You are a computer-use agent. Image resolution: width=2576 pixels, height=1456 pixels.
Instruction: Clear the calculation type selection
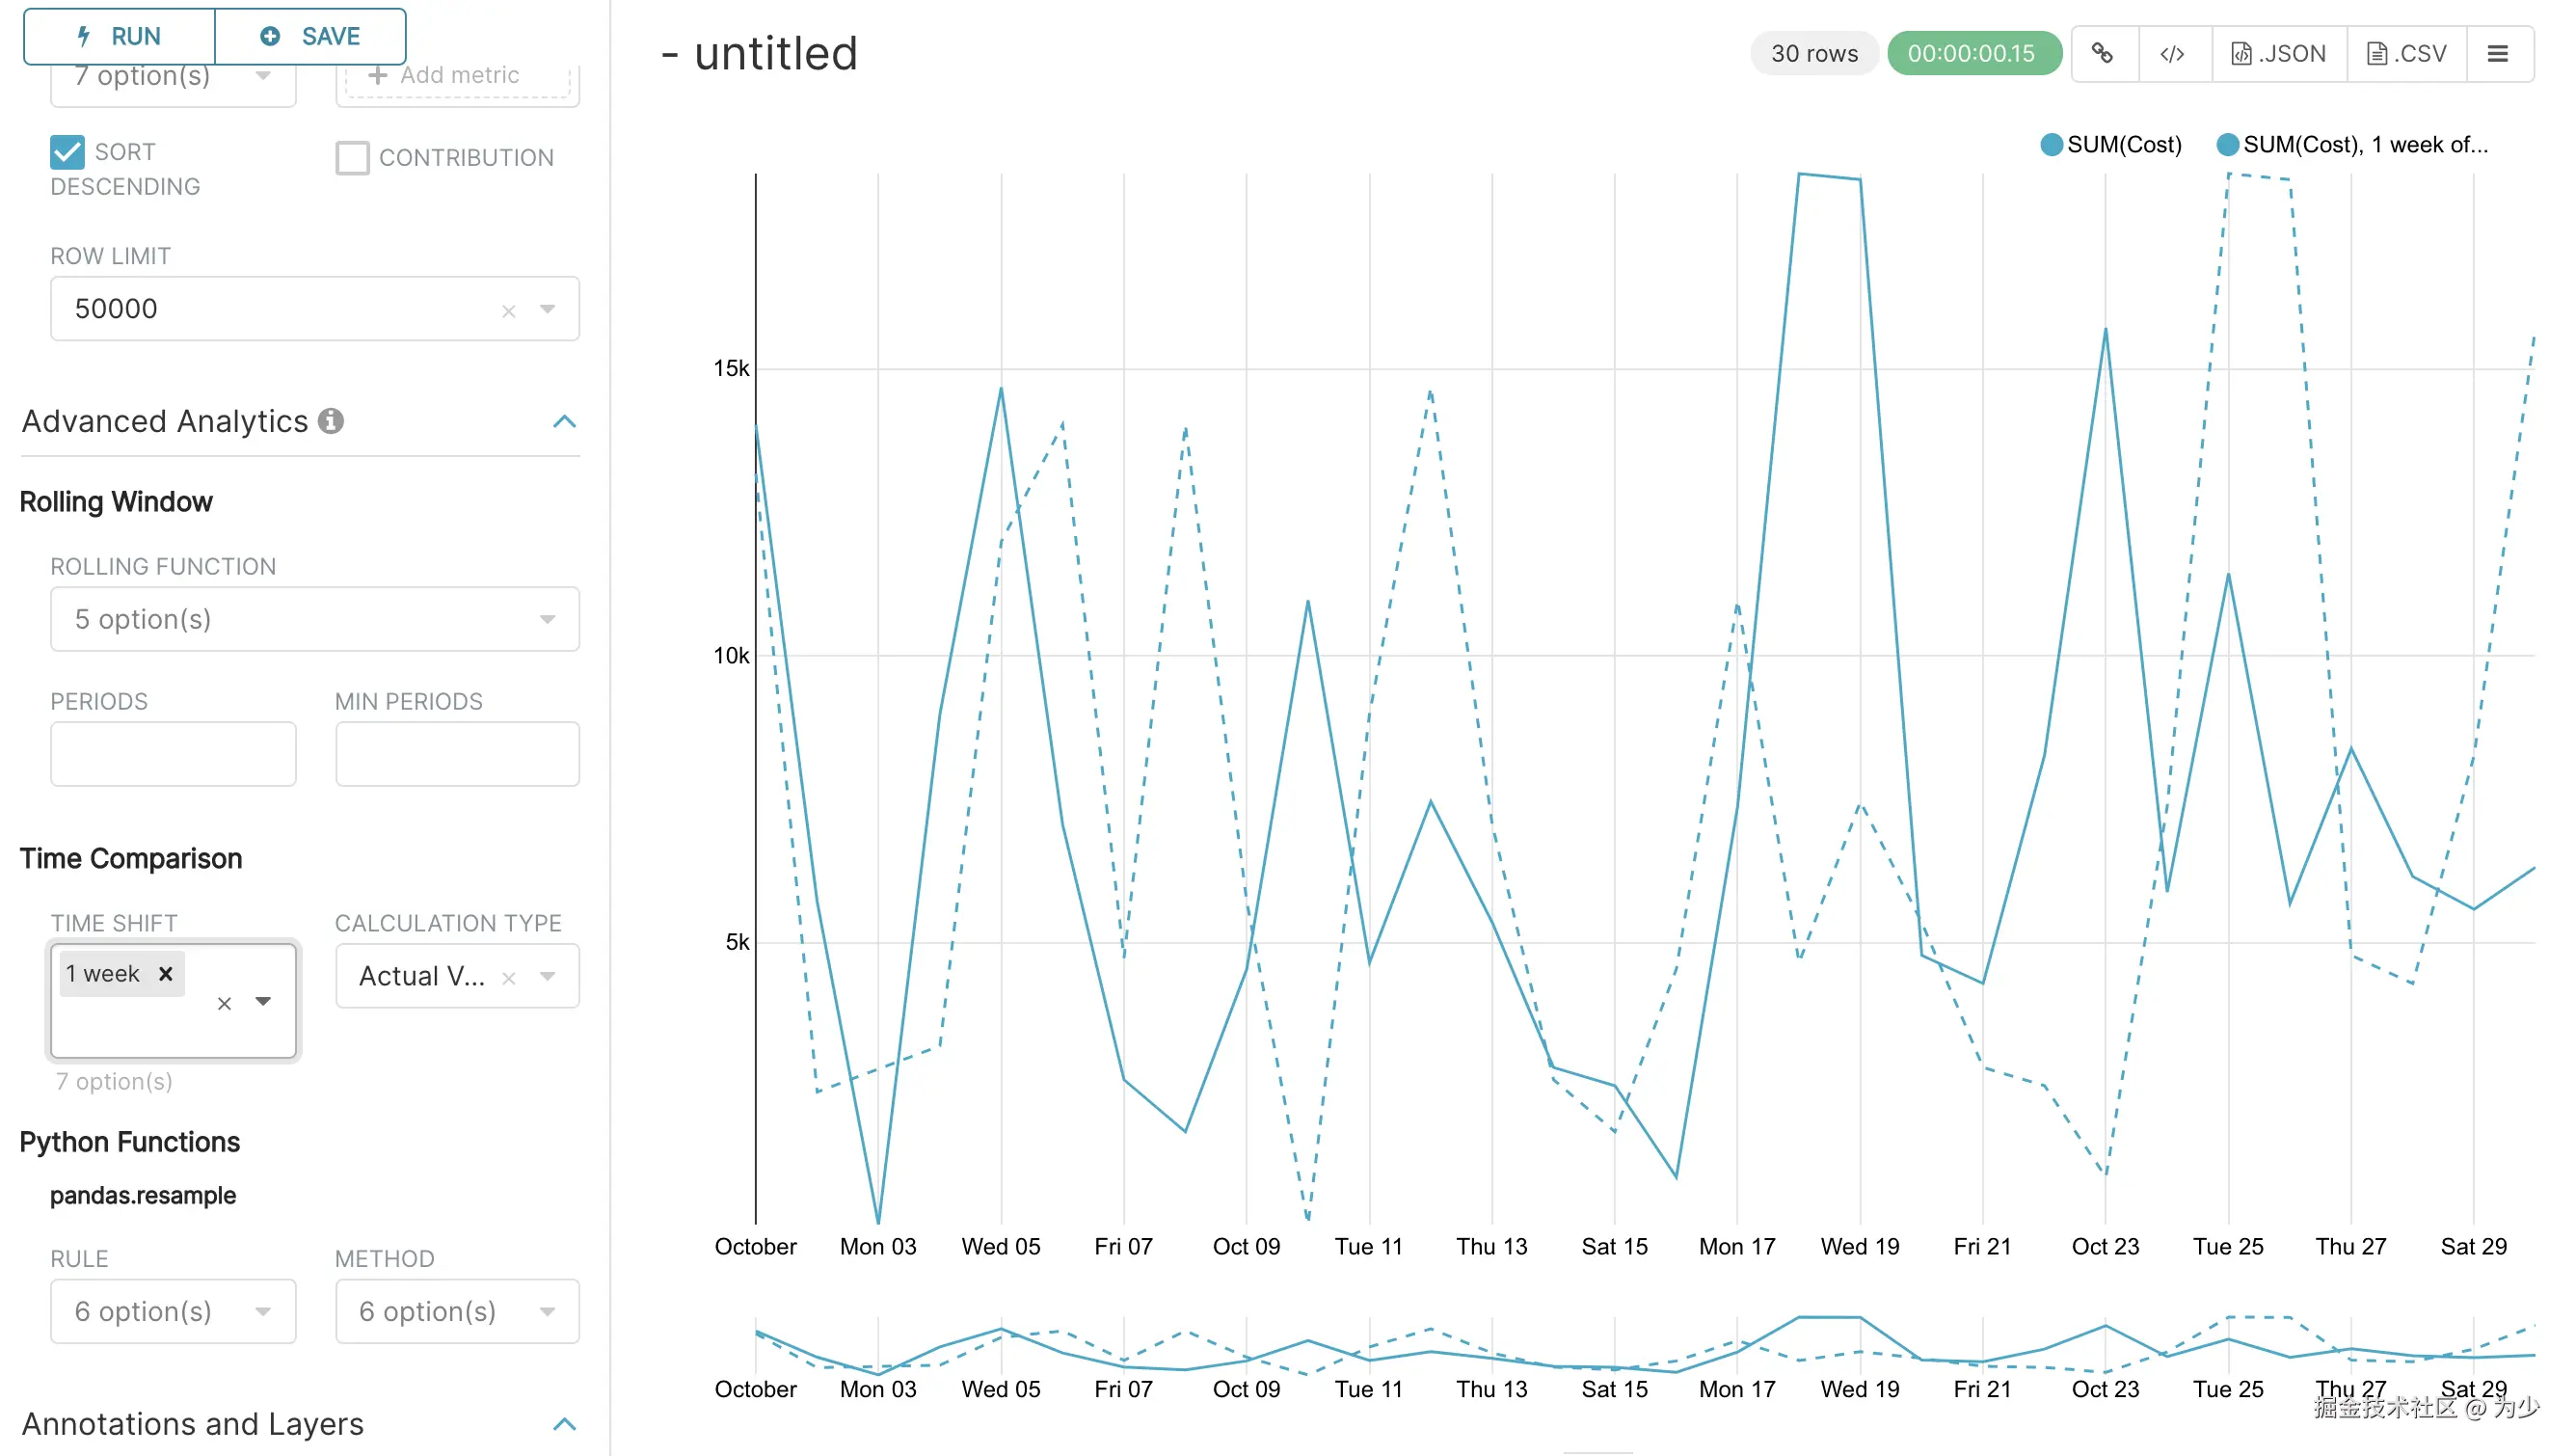pyautogui.click(x=508, y=978)
